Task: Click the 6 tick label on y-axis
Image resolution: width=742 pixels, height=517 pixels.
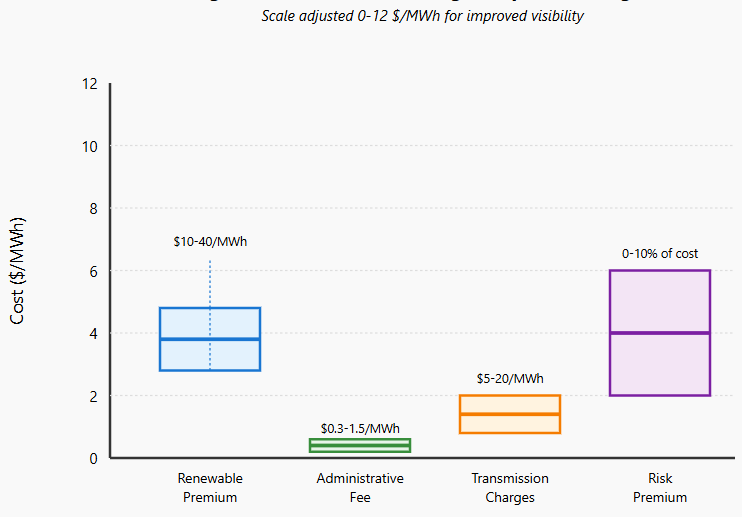Action: pyautogui.click(x=93, y=271)
